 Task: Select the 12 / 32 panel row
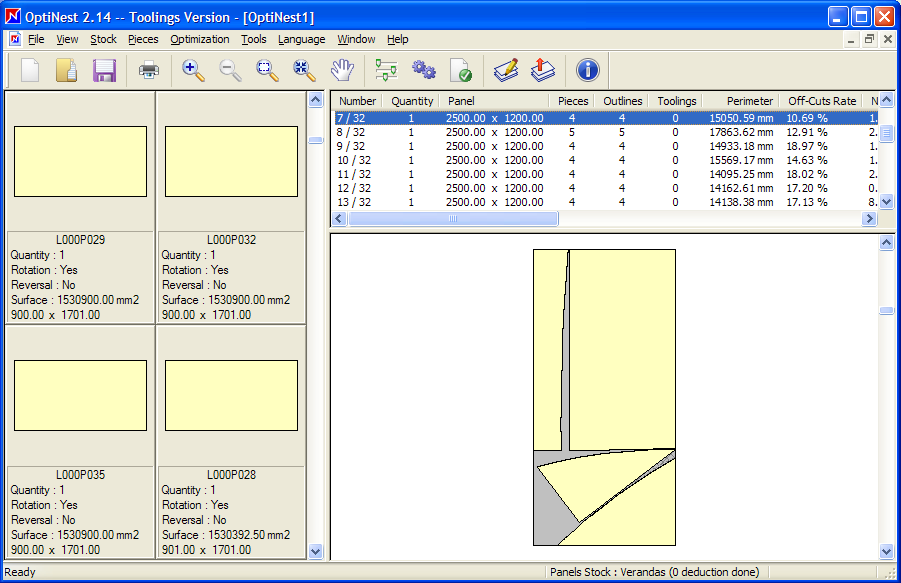click(x=606, y=188)
